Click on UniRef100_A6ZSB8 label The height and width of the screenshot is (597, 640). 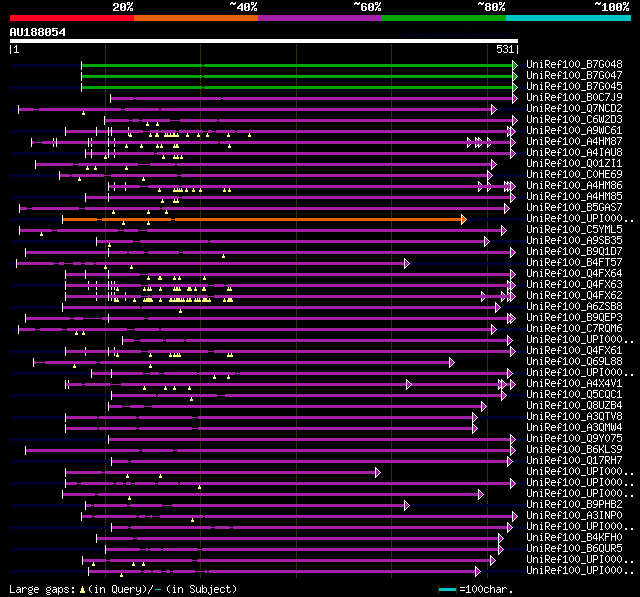click(574, 307)
